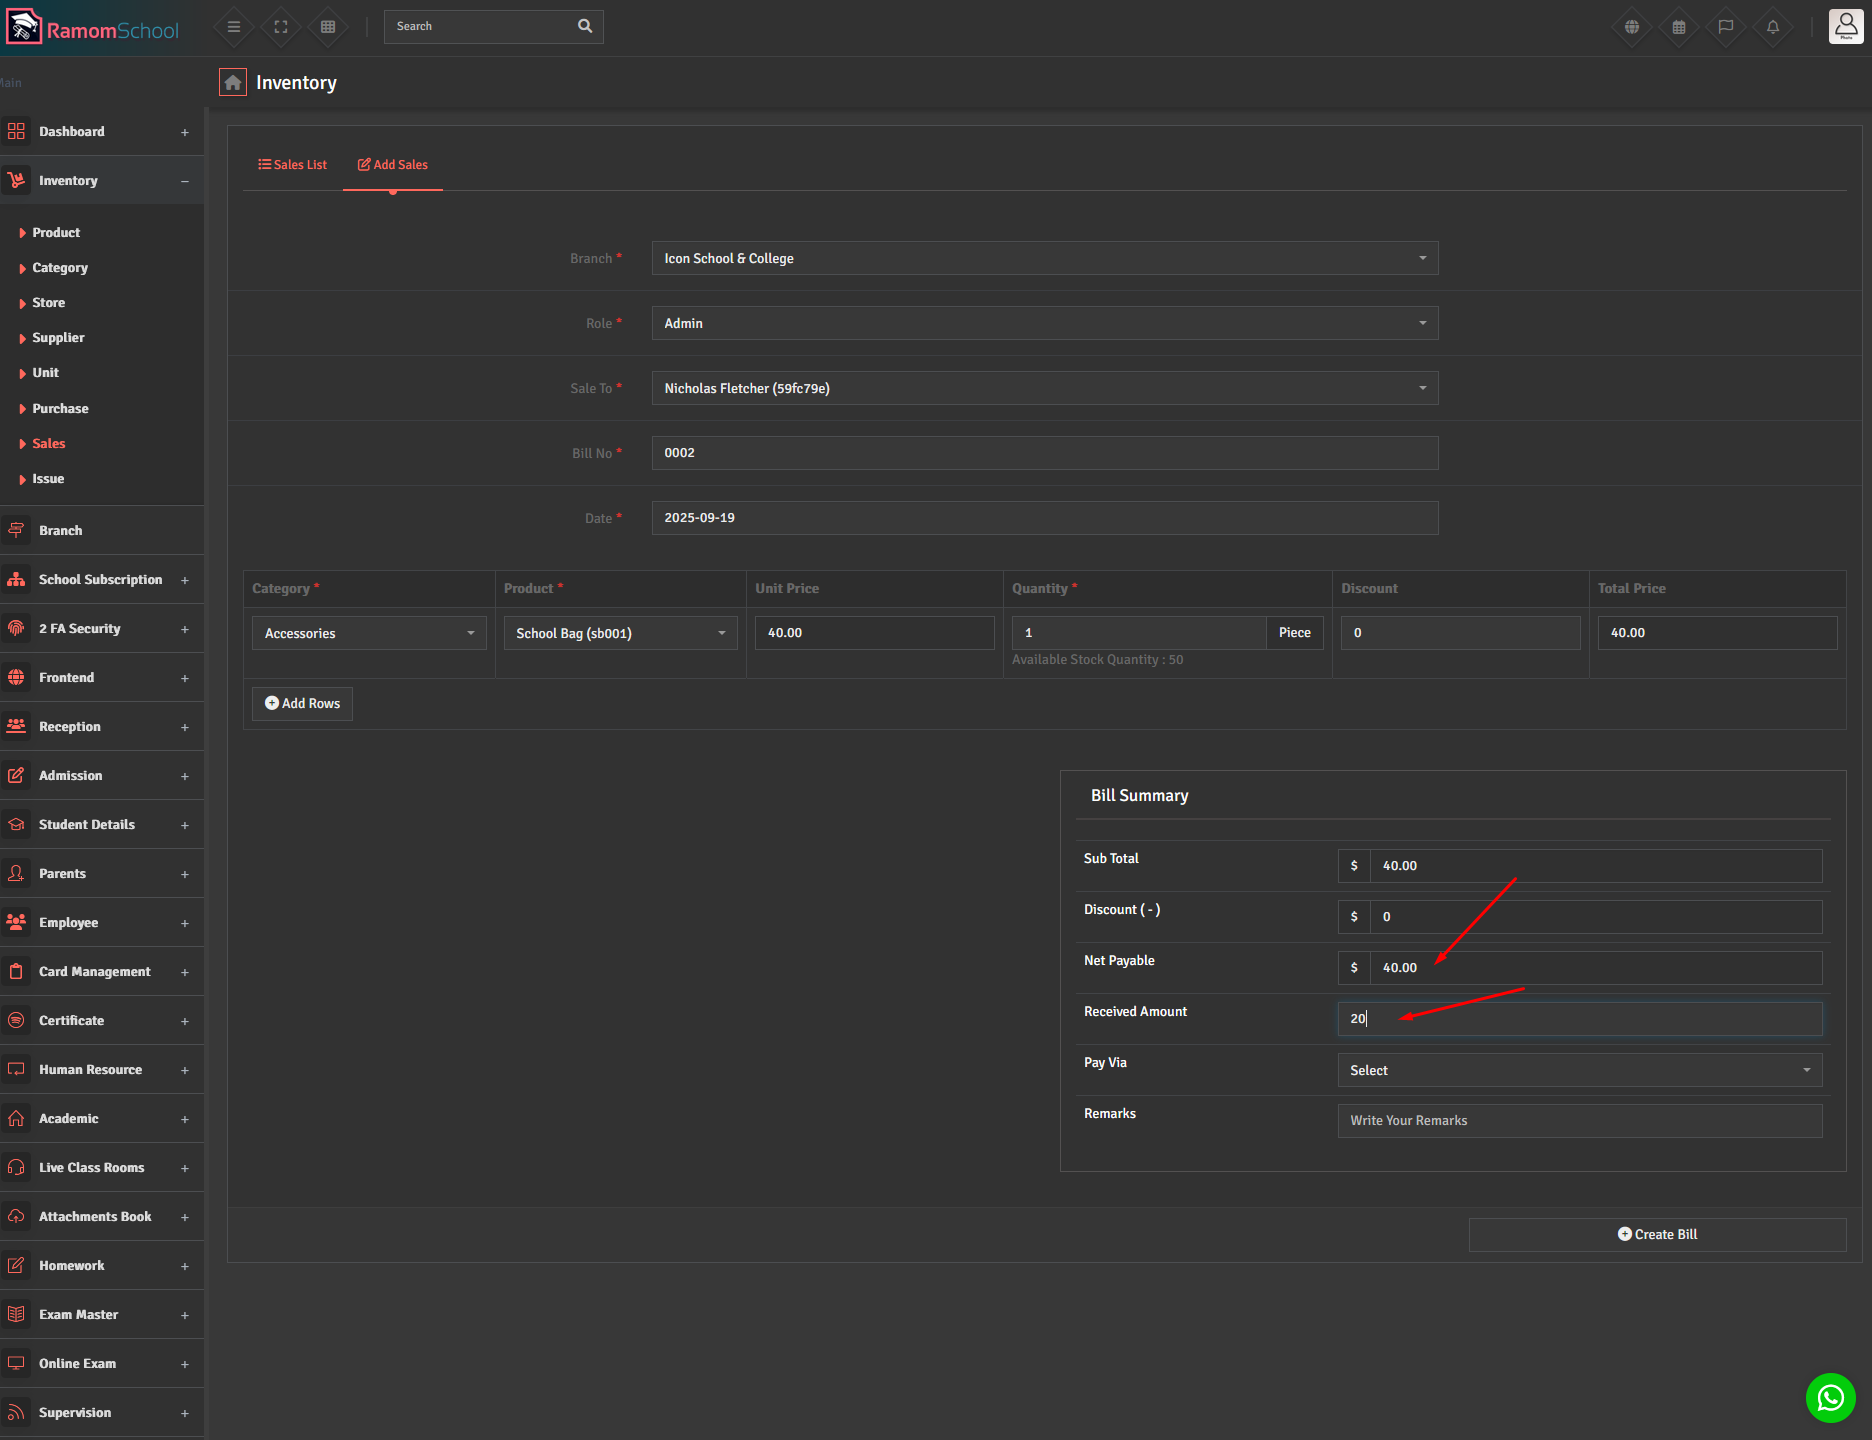The width and height of the screenshot is (1872, 1440).
Task: Click the Card Management icon in sidebar
Action: click(x=16, y=971)
